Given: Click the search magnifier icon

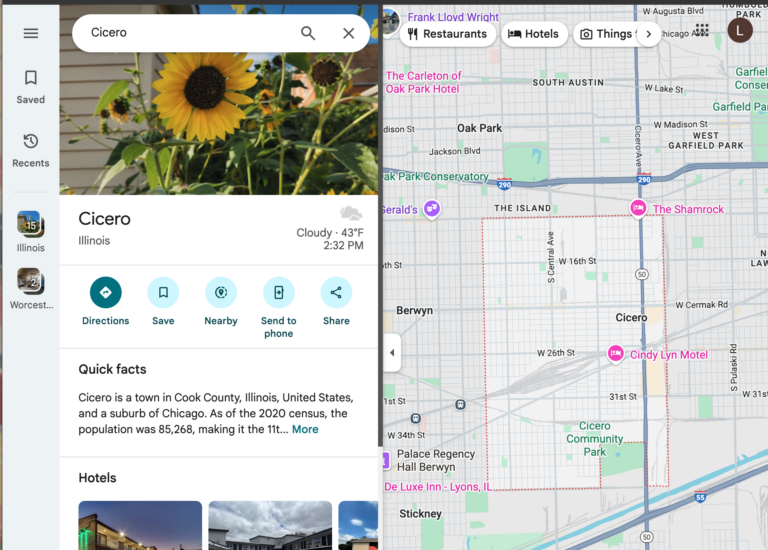Looking at the screenshot, I should point(308,33).
